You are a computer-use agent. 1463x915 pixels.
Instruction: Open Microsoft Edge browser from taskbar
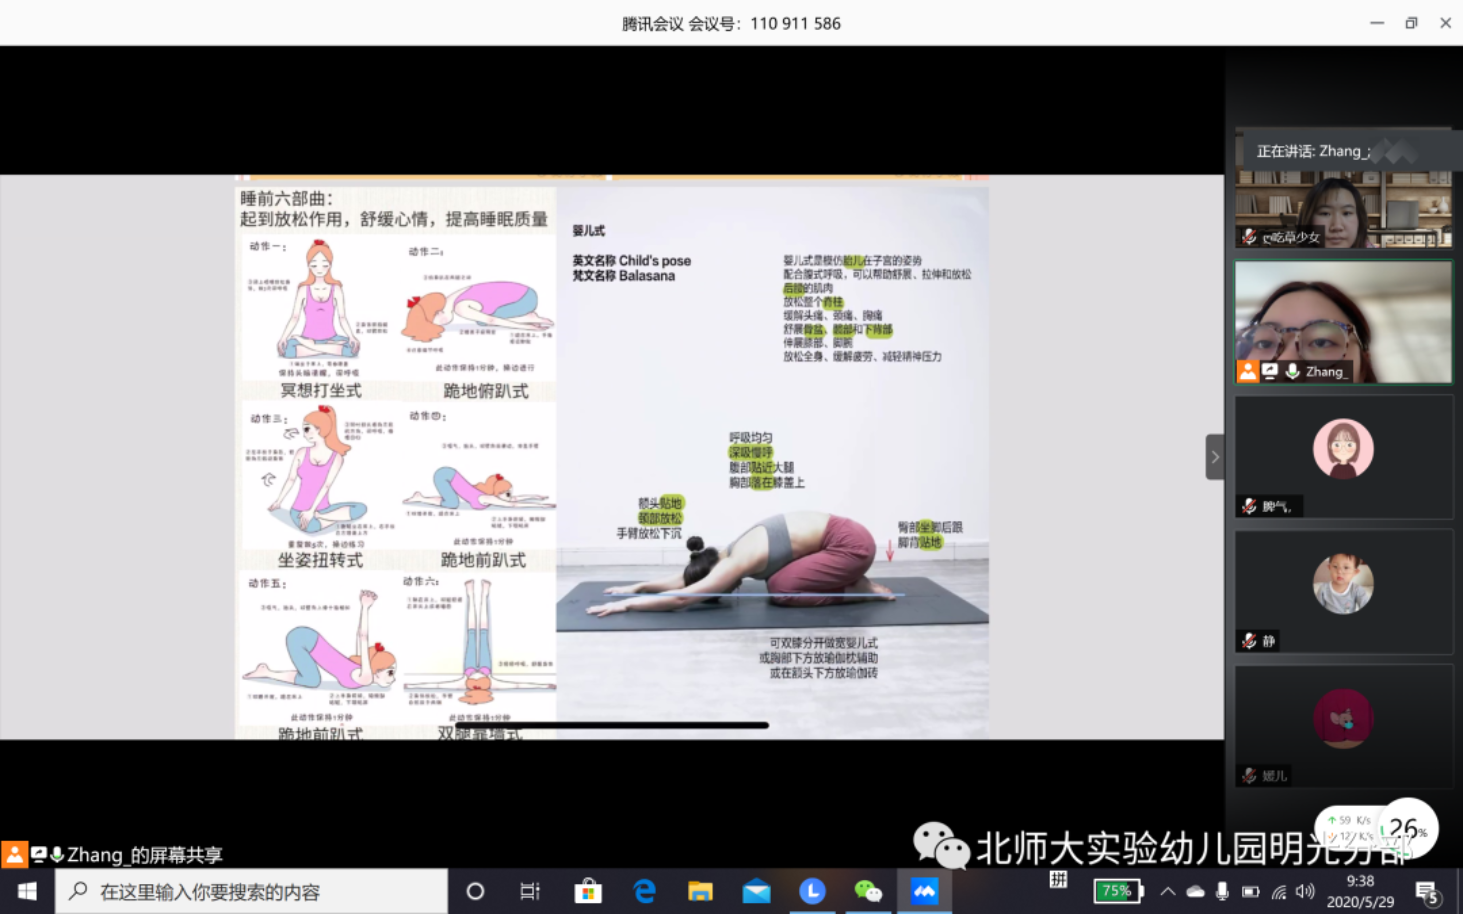645,891
